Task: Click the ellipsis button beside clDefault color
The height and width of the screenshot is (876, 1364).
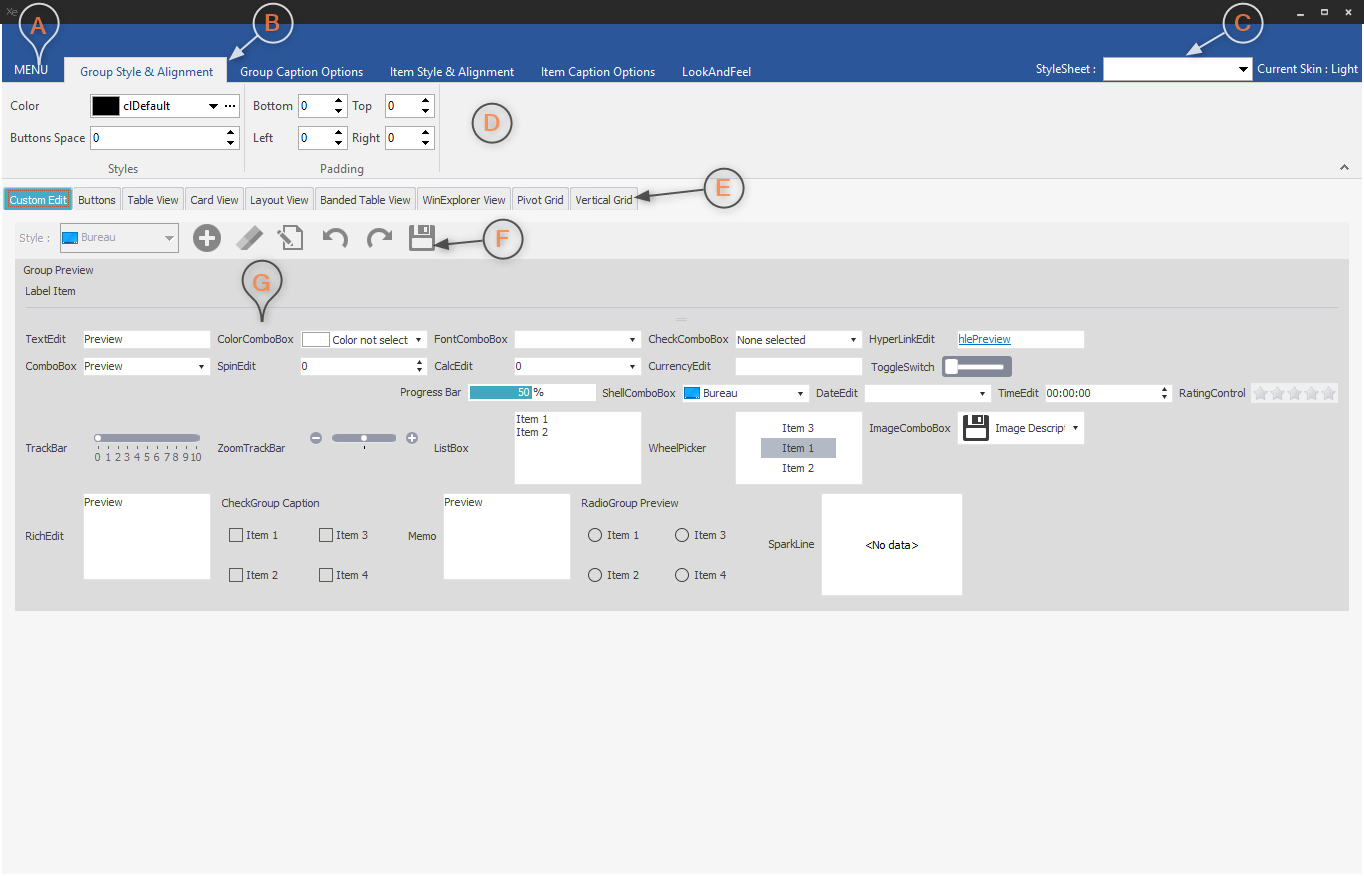Action: 230,106
